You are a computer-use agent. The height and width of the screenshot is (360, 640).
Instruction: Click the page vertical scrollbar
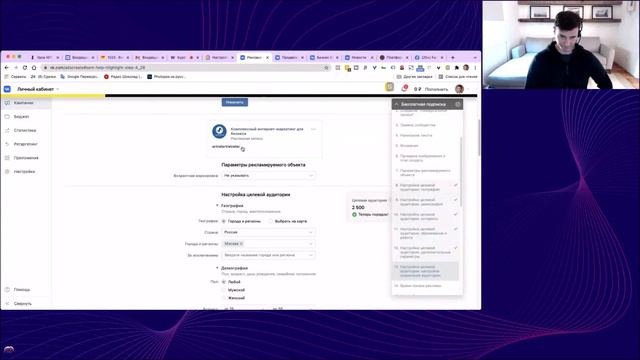(x=479, y=138)
